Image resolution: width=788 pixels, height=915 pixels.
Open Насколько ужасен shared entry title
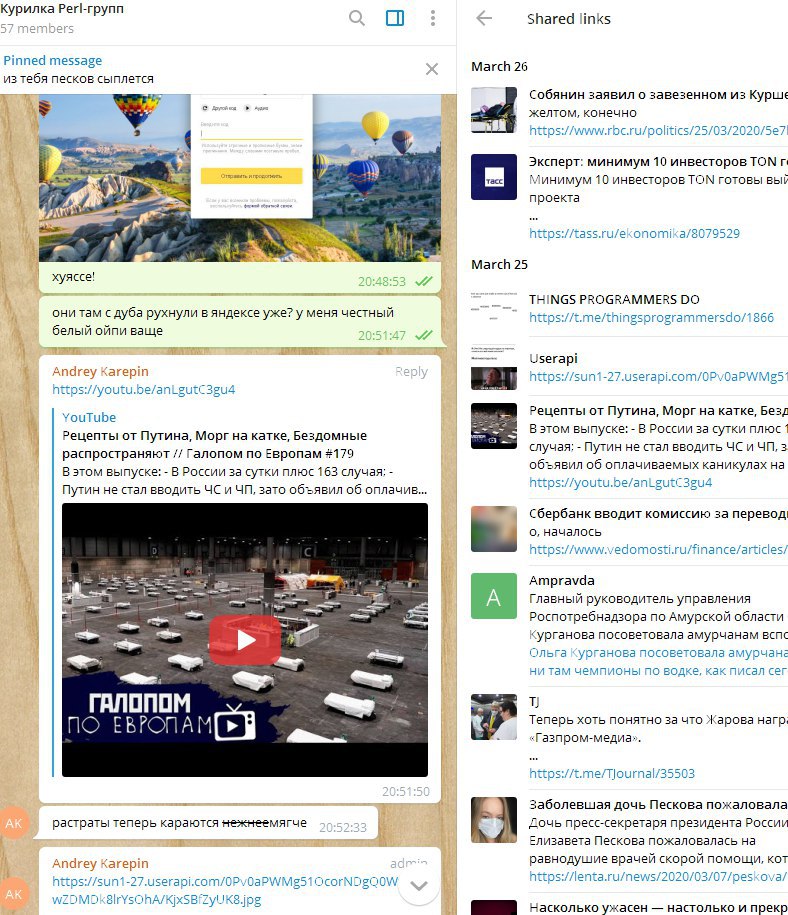click(658, 908)
